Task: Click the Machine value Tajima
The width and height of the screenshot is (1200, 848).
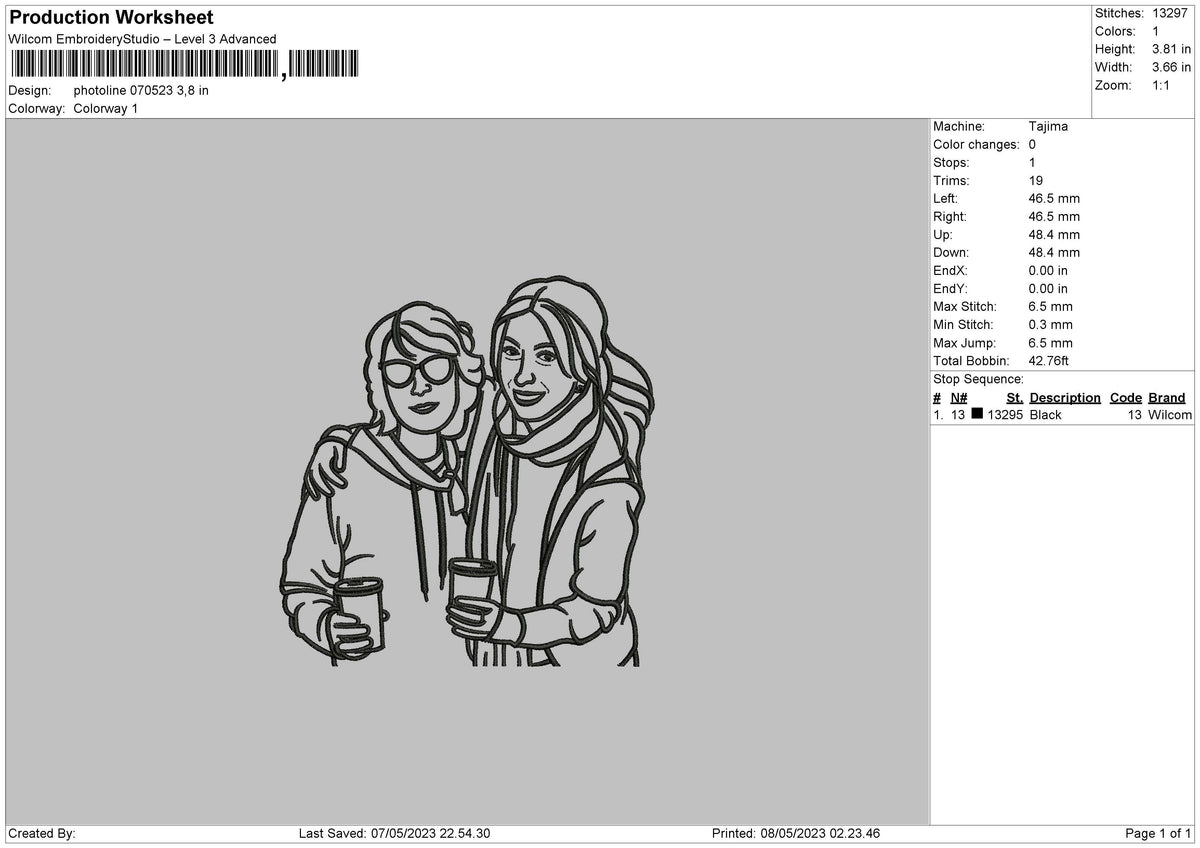Action: (1048, 126)
